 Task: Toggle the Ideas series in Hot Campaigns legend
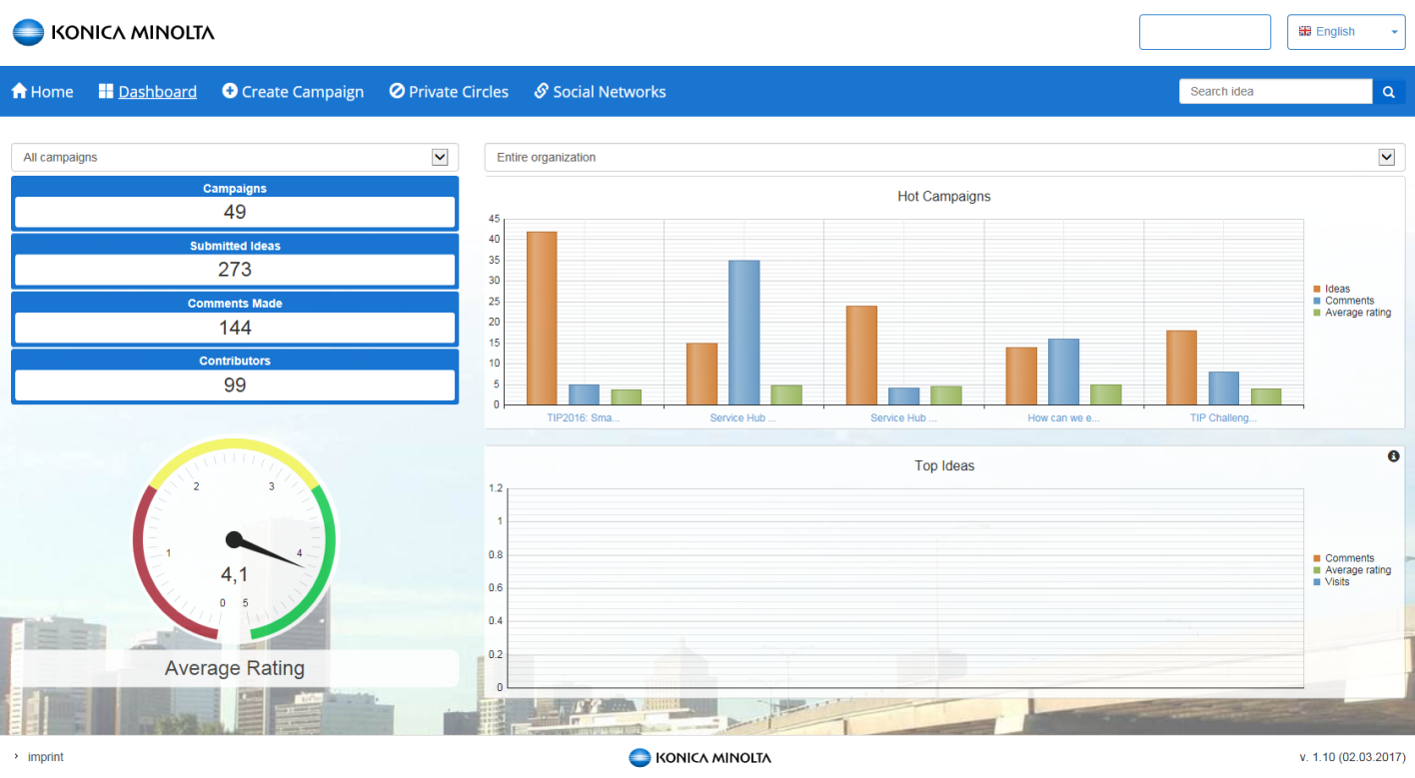[1338, 288]
